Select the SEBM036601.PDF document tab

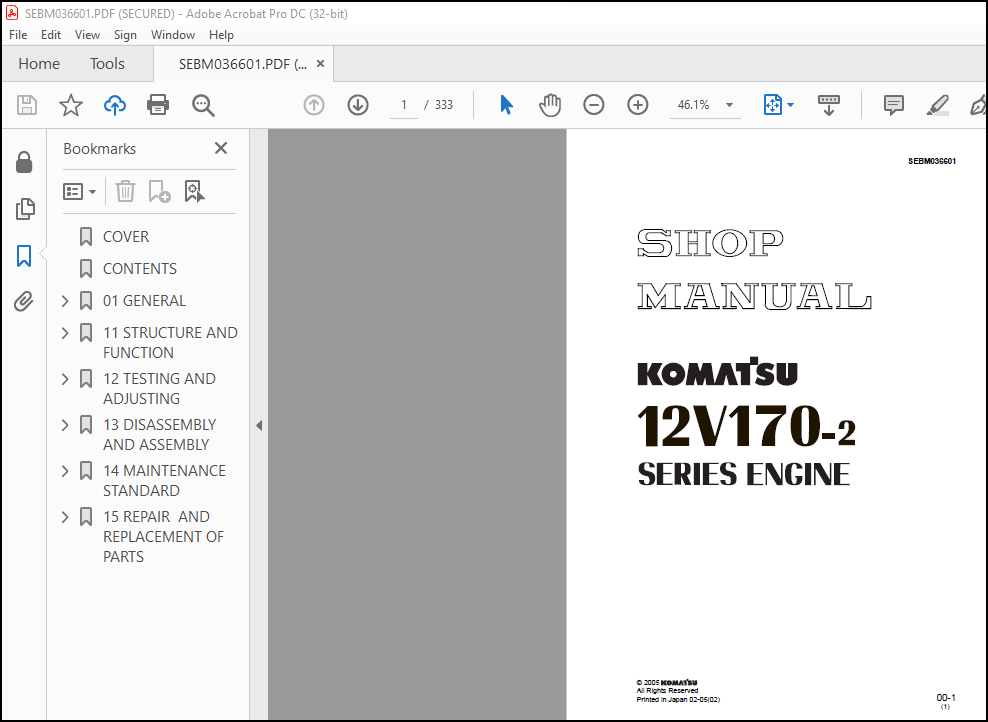(243, 64)
